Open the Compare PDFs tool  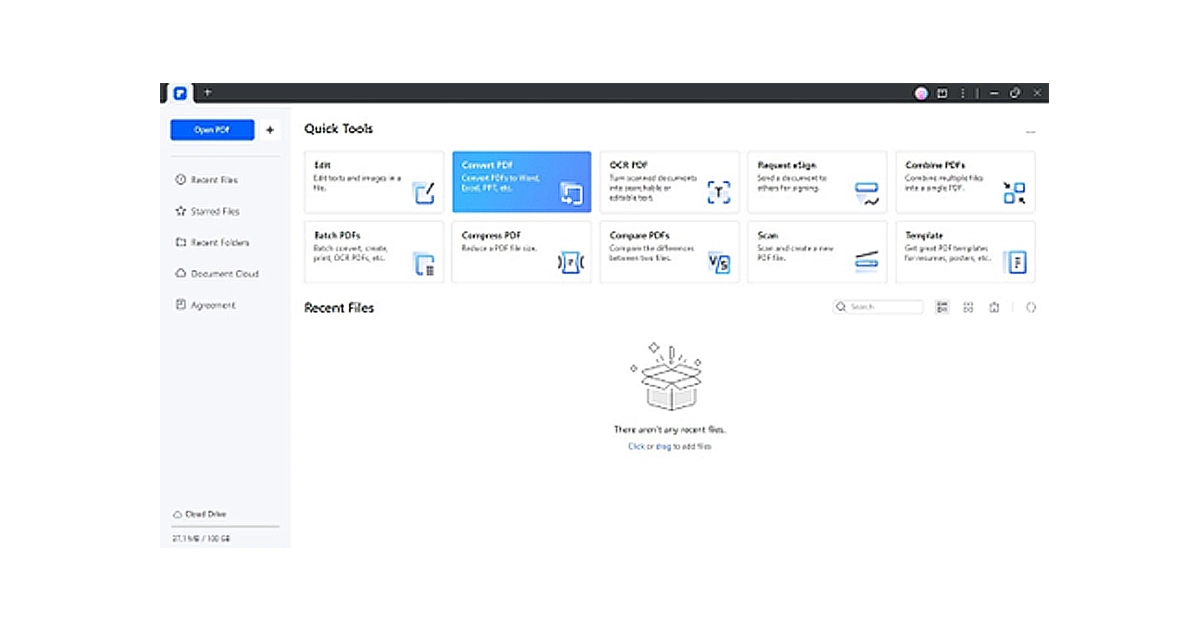pos(670,252)
